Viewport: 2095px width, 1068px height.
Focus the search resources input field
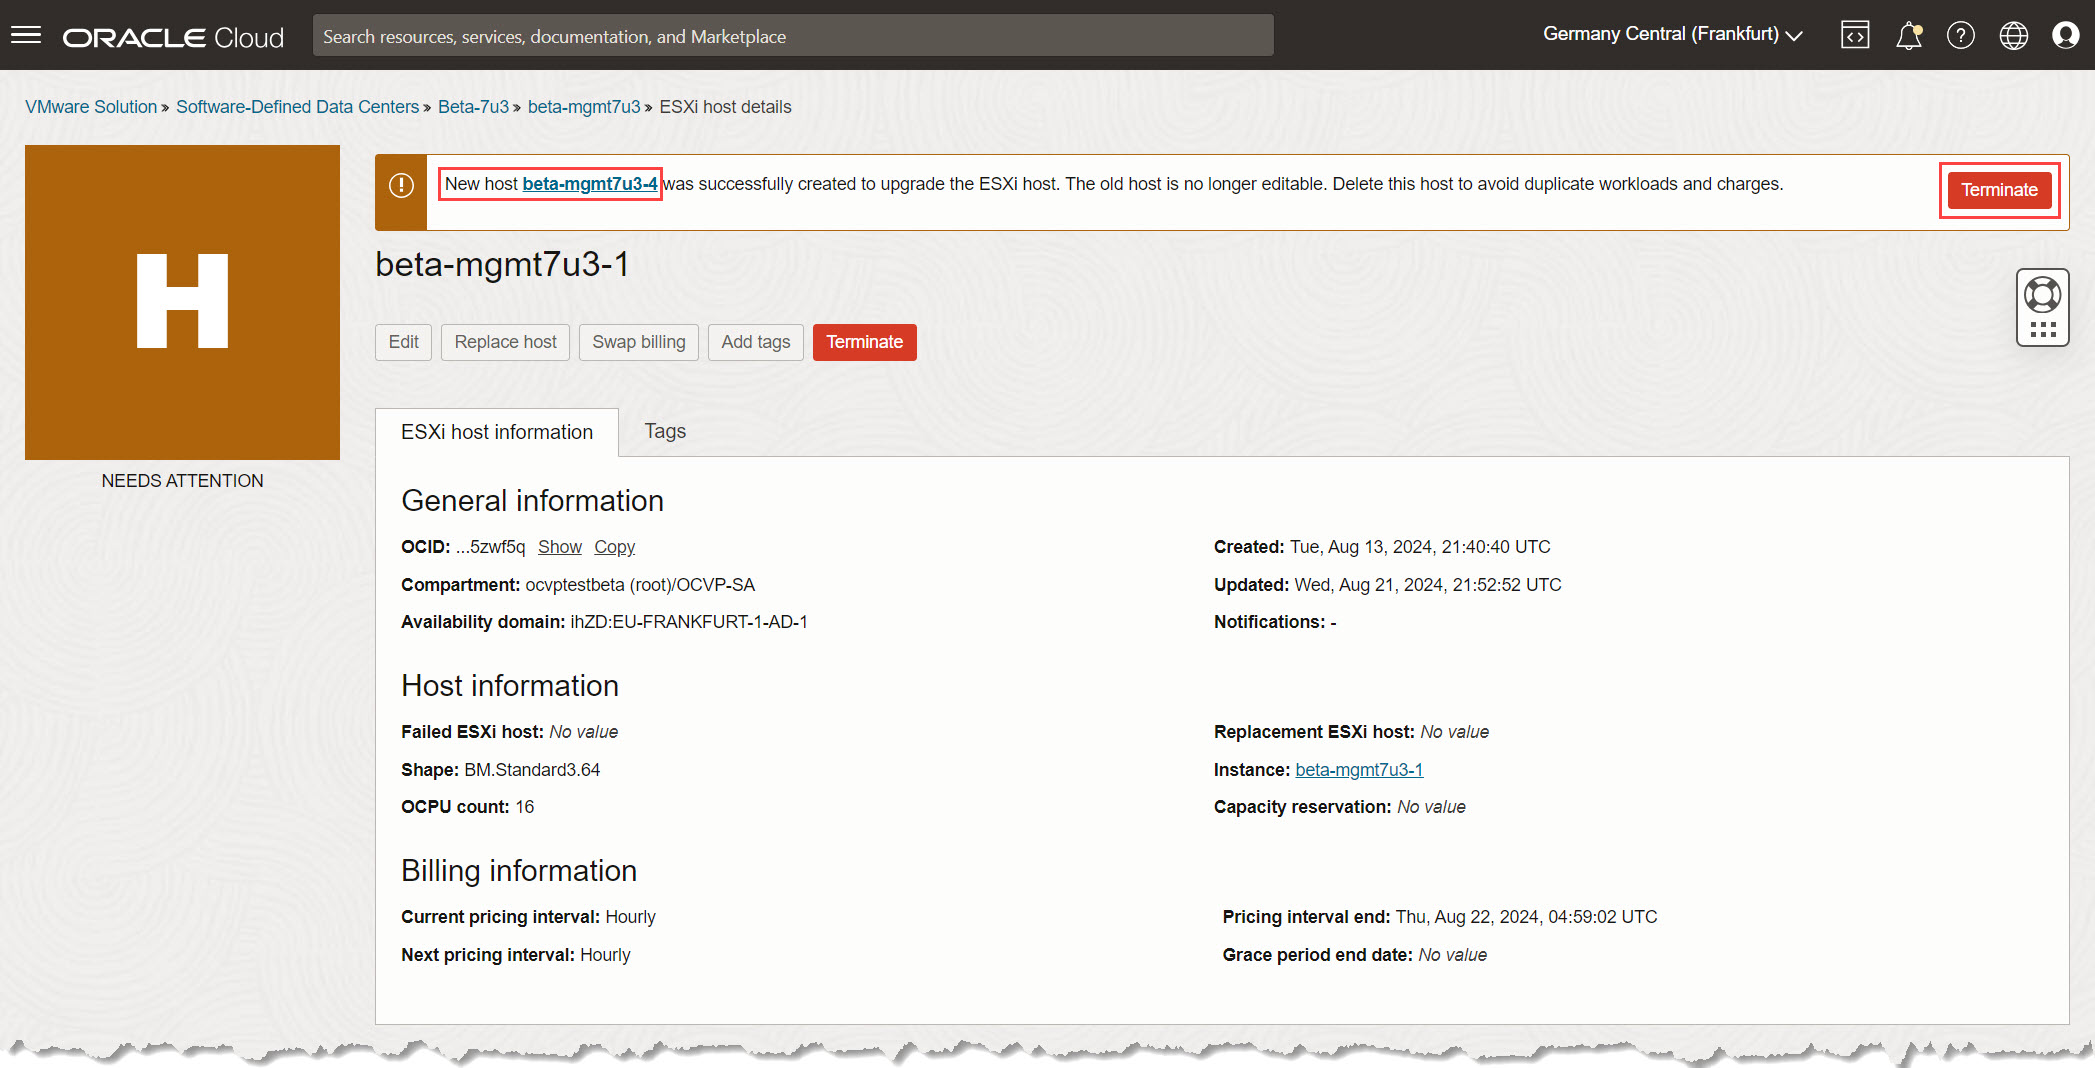coord(793,36)
